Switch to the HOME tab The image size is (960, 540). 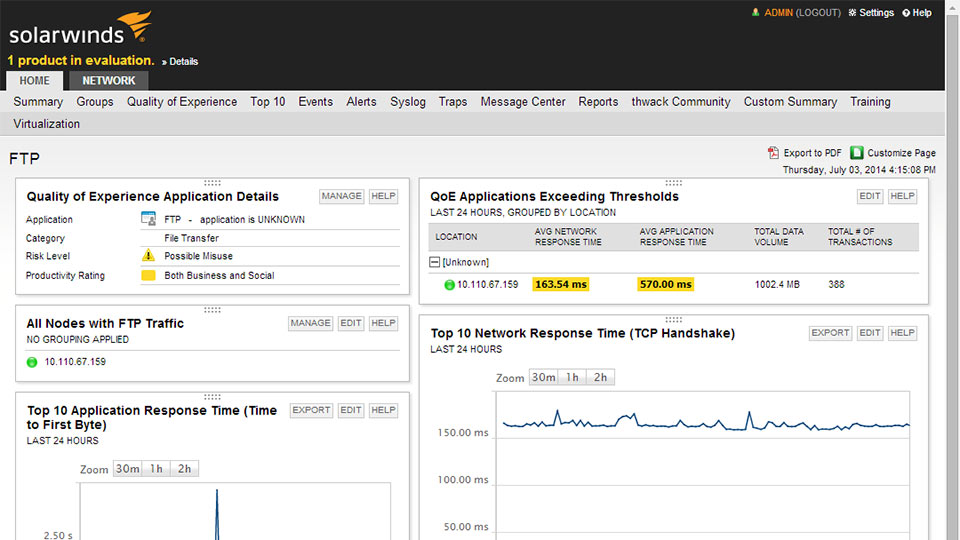pyautogui.click(x=34, y=81)
